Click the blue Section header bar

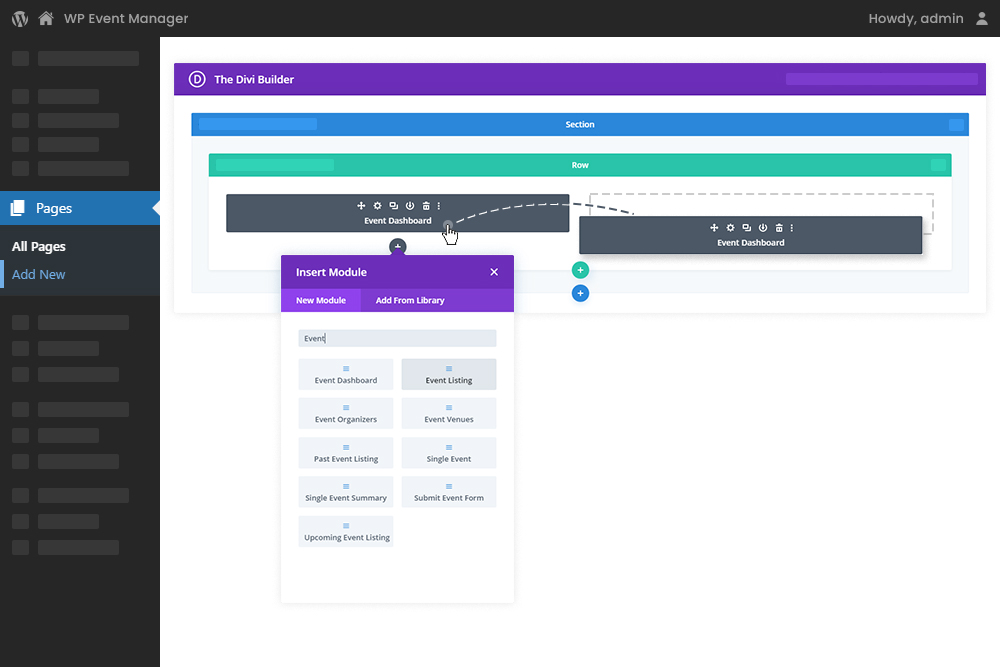pos(580,124)
